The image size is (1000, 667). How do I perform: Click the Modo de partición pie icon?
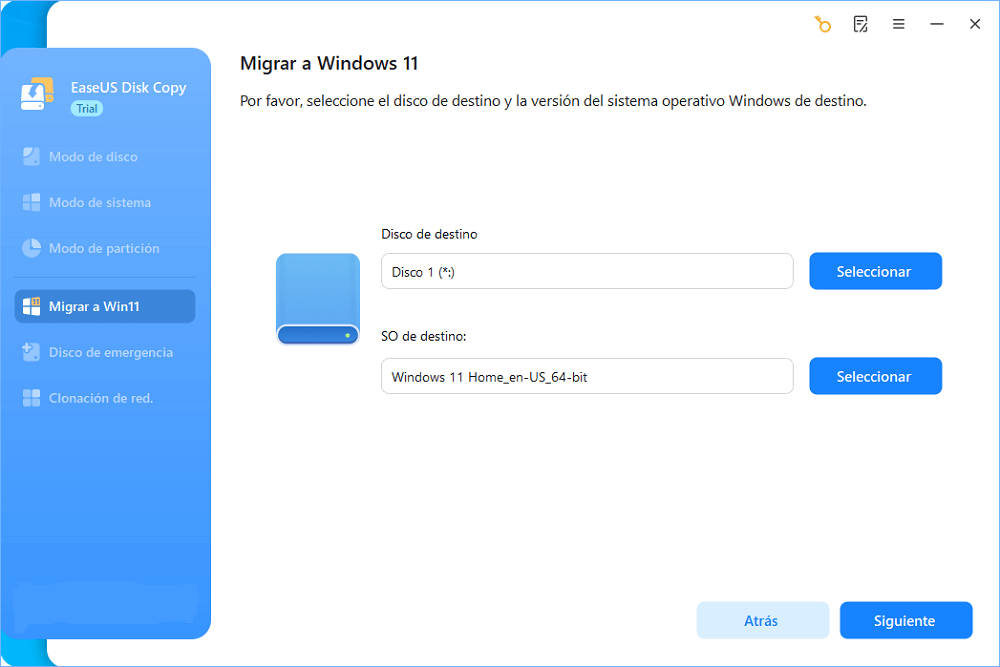click(31, 248)
